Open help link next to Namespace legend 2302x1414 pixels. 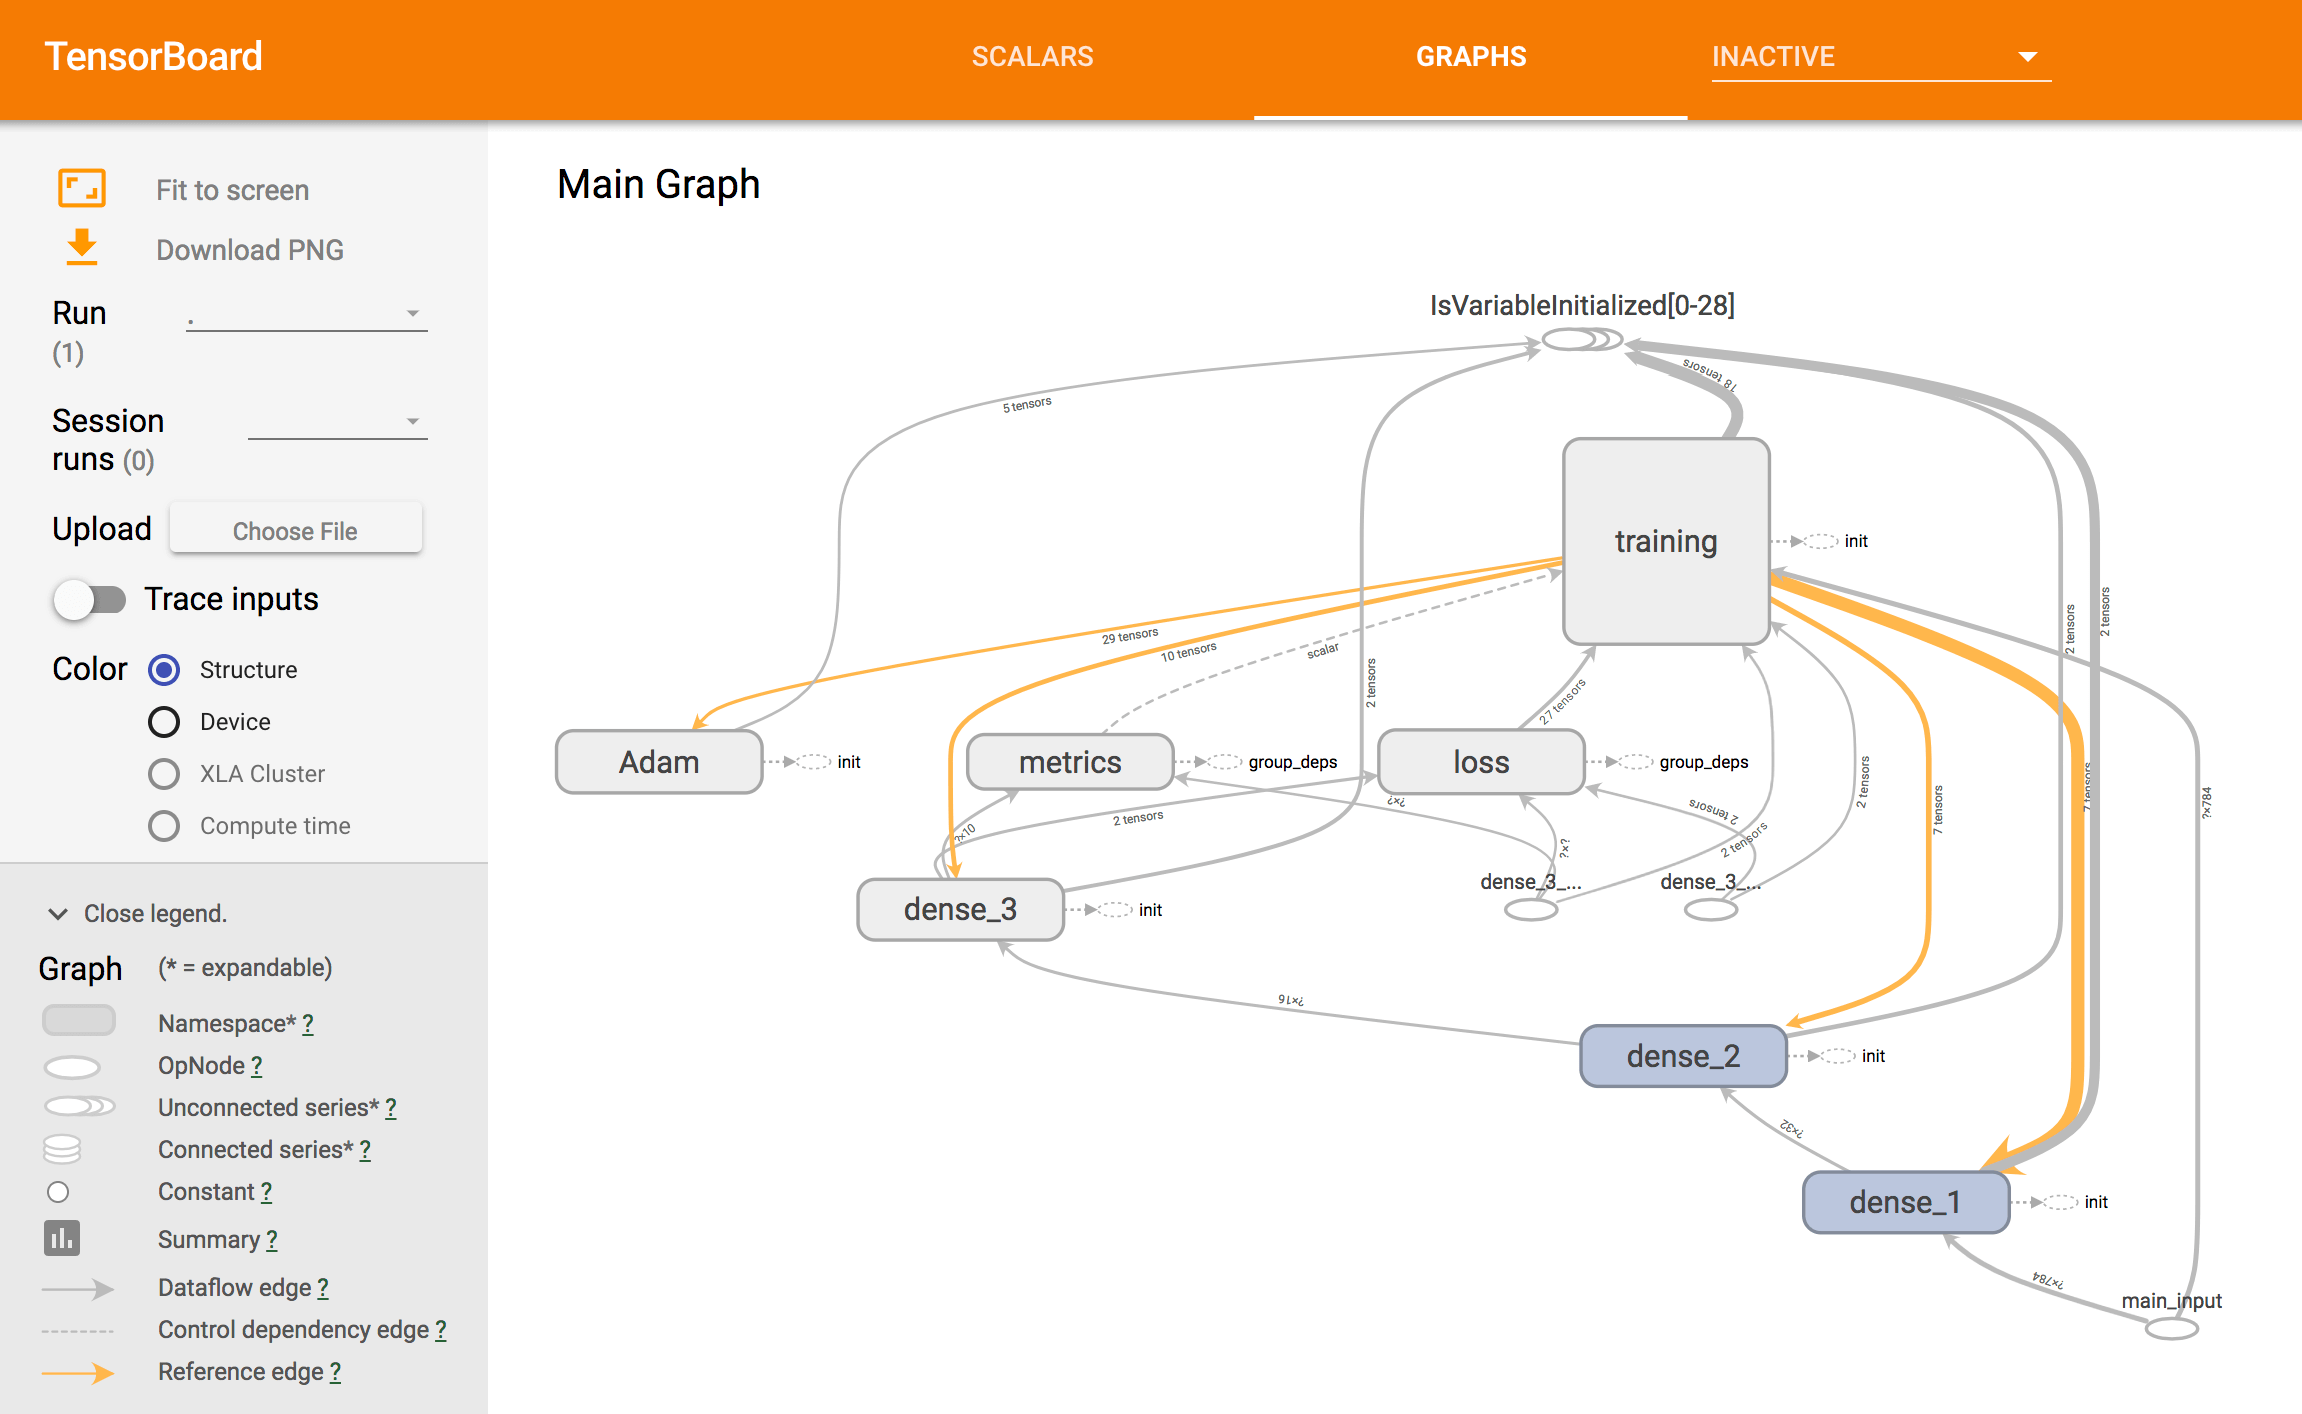point(308,1024)
